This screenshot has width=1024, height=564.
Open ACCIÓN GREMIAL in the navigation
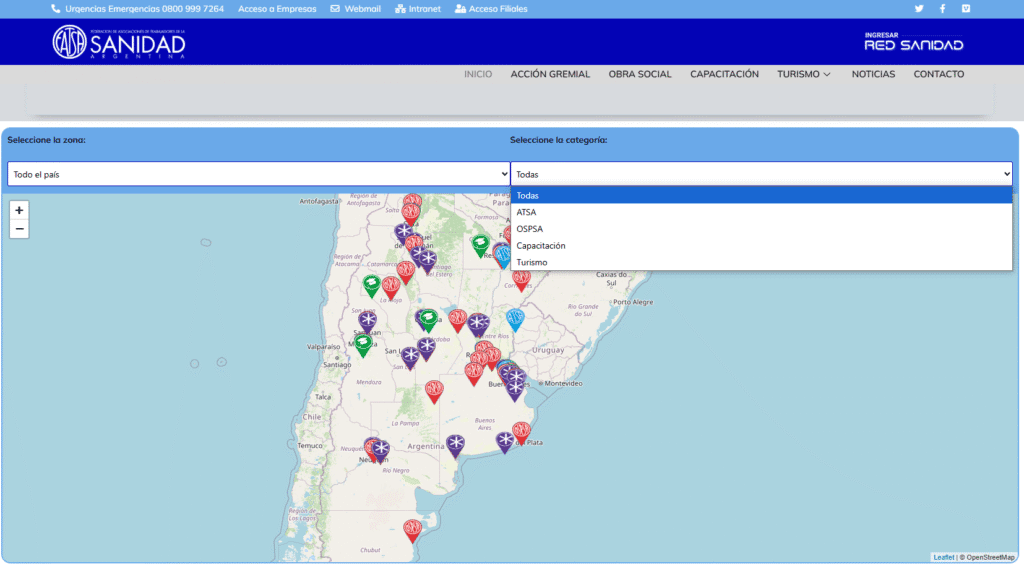[550, 74]
